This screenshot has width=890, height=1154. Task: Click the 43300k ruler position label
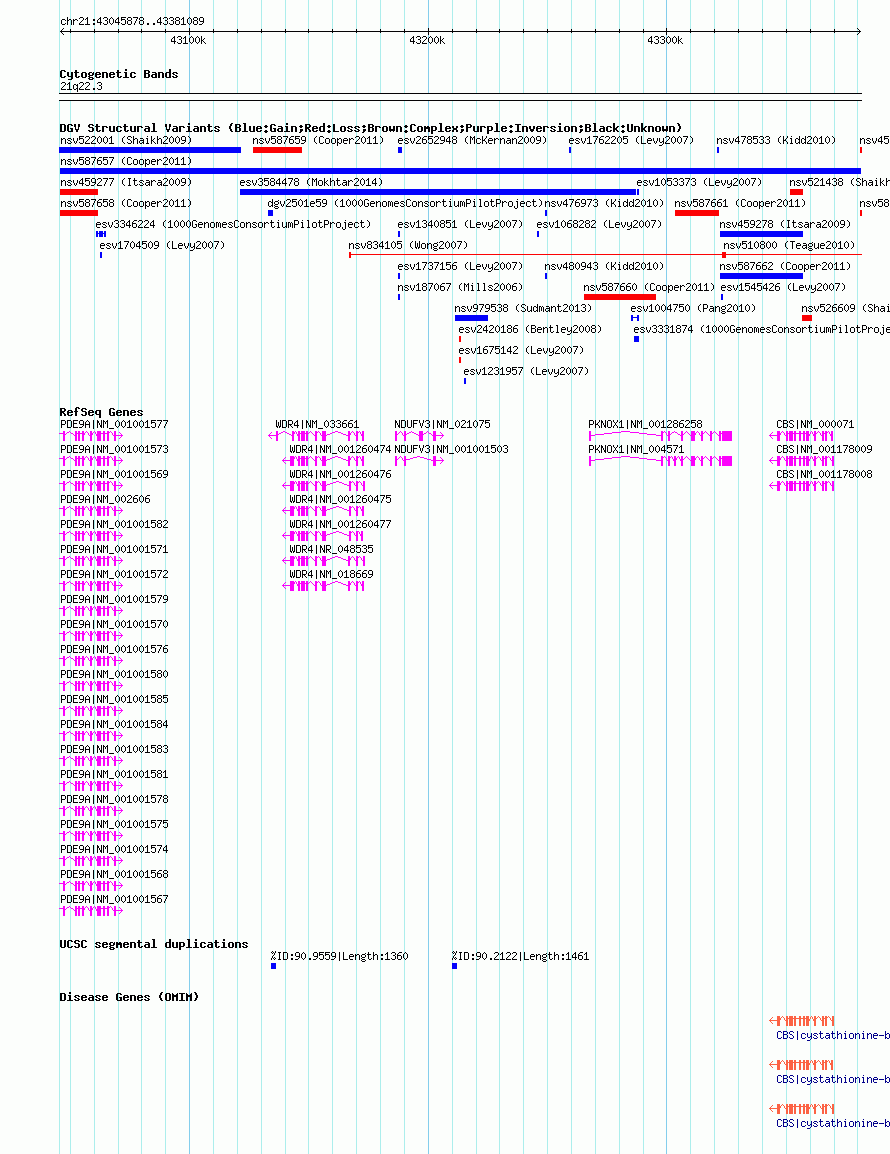(665, 40)
